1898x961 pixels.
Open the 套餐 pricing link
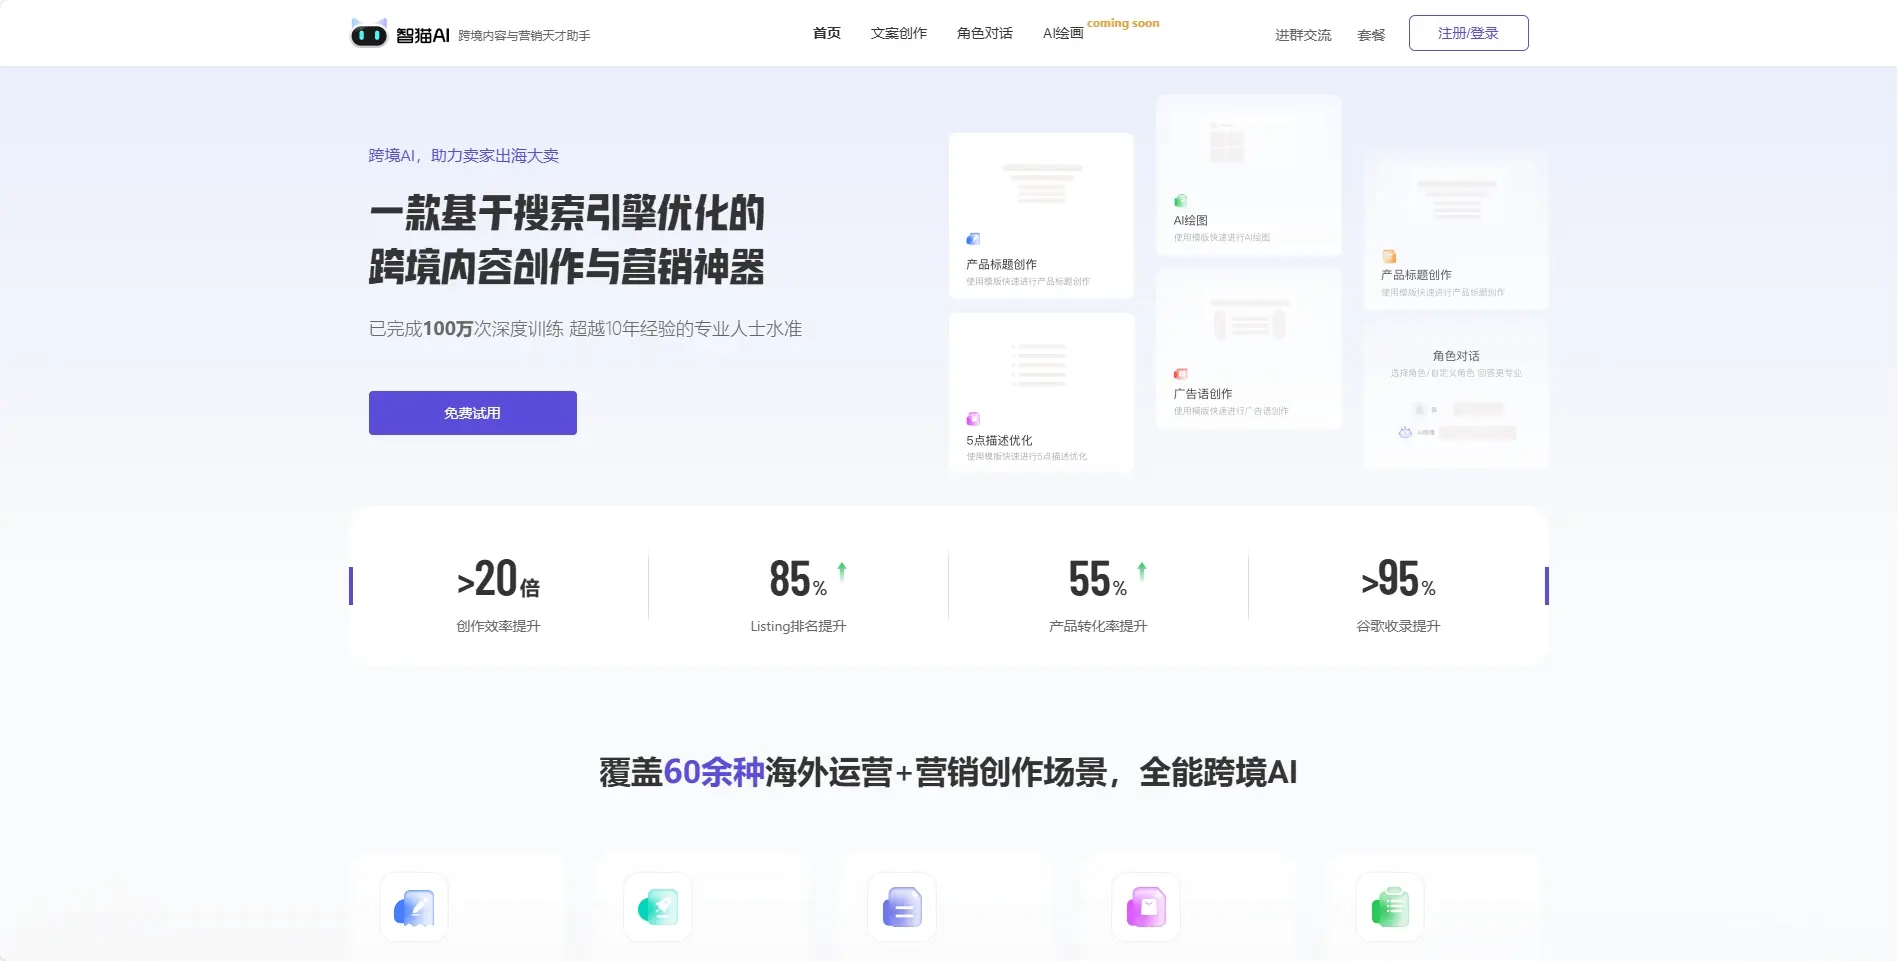tap(1371, 35)
